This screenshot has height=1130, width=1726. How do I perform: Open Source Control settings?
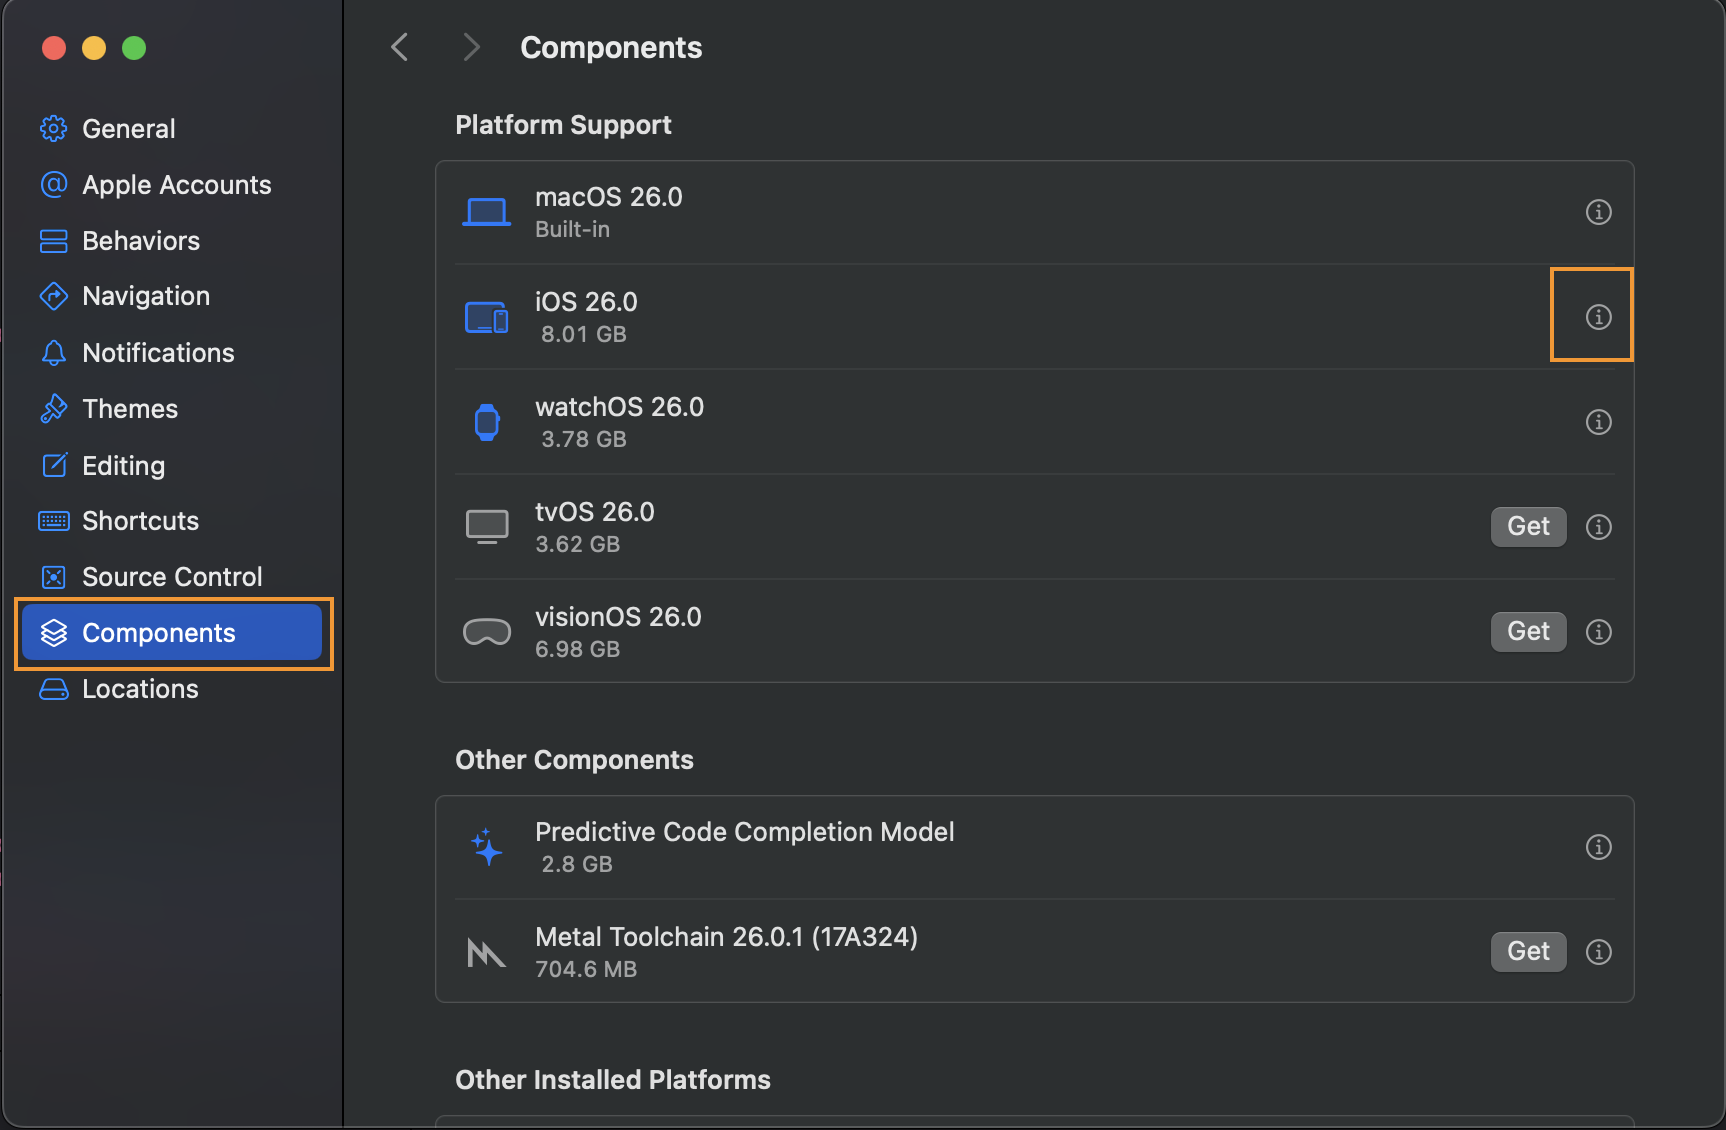pos(172,577)
